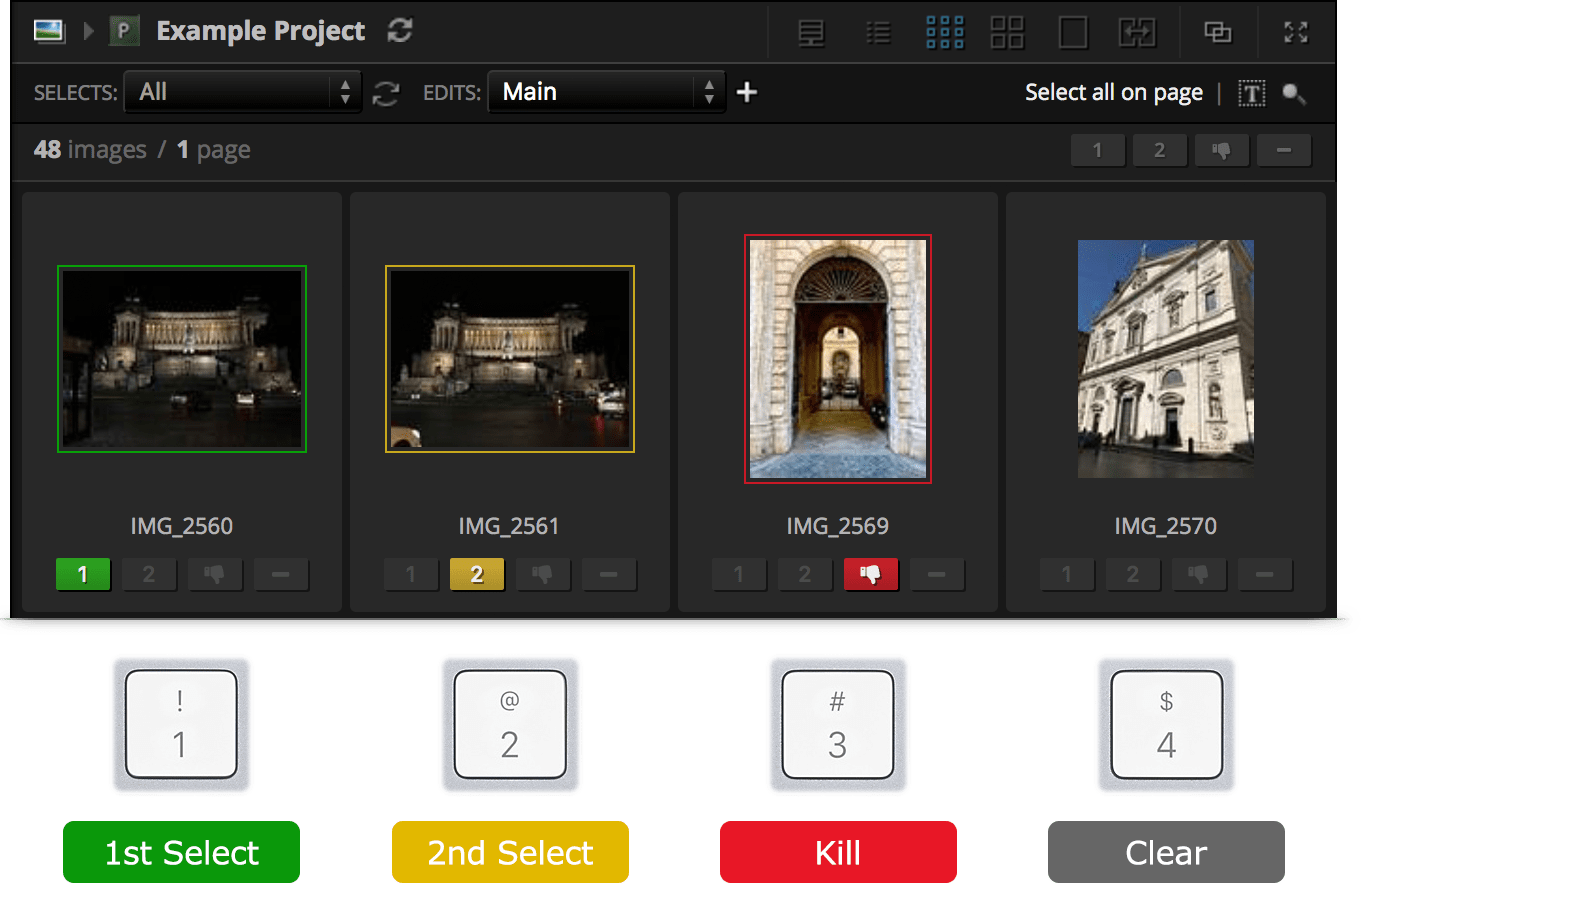
Task: Click Select all on page
Action: (x=1114, y=93)
